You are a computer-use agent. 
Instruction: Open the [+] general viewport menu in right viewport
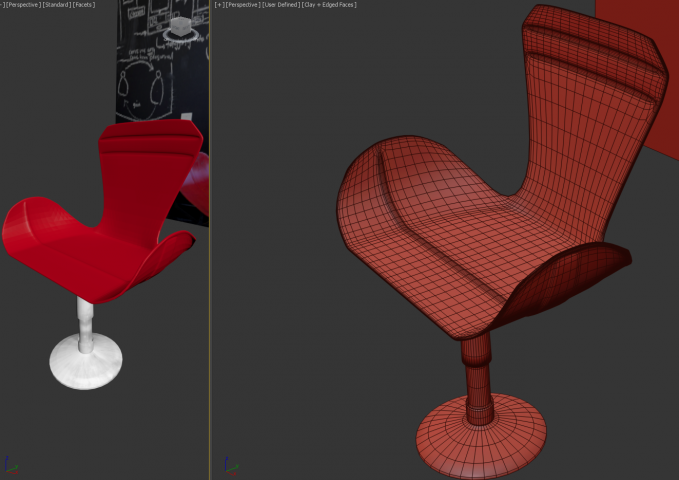coord(219,5)
